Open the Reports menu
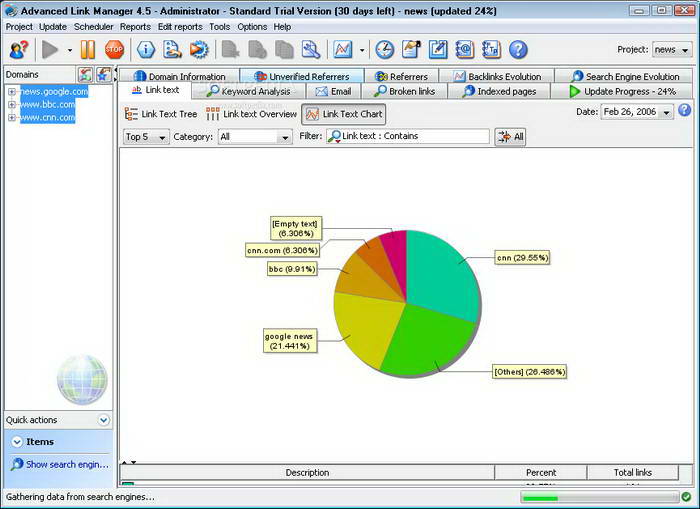 (x=135, y=27)
